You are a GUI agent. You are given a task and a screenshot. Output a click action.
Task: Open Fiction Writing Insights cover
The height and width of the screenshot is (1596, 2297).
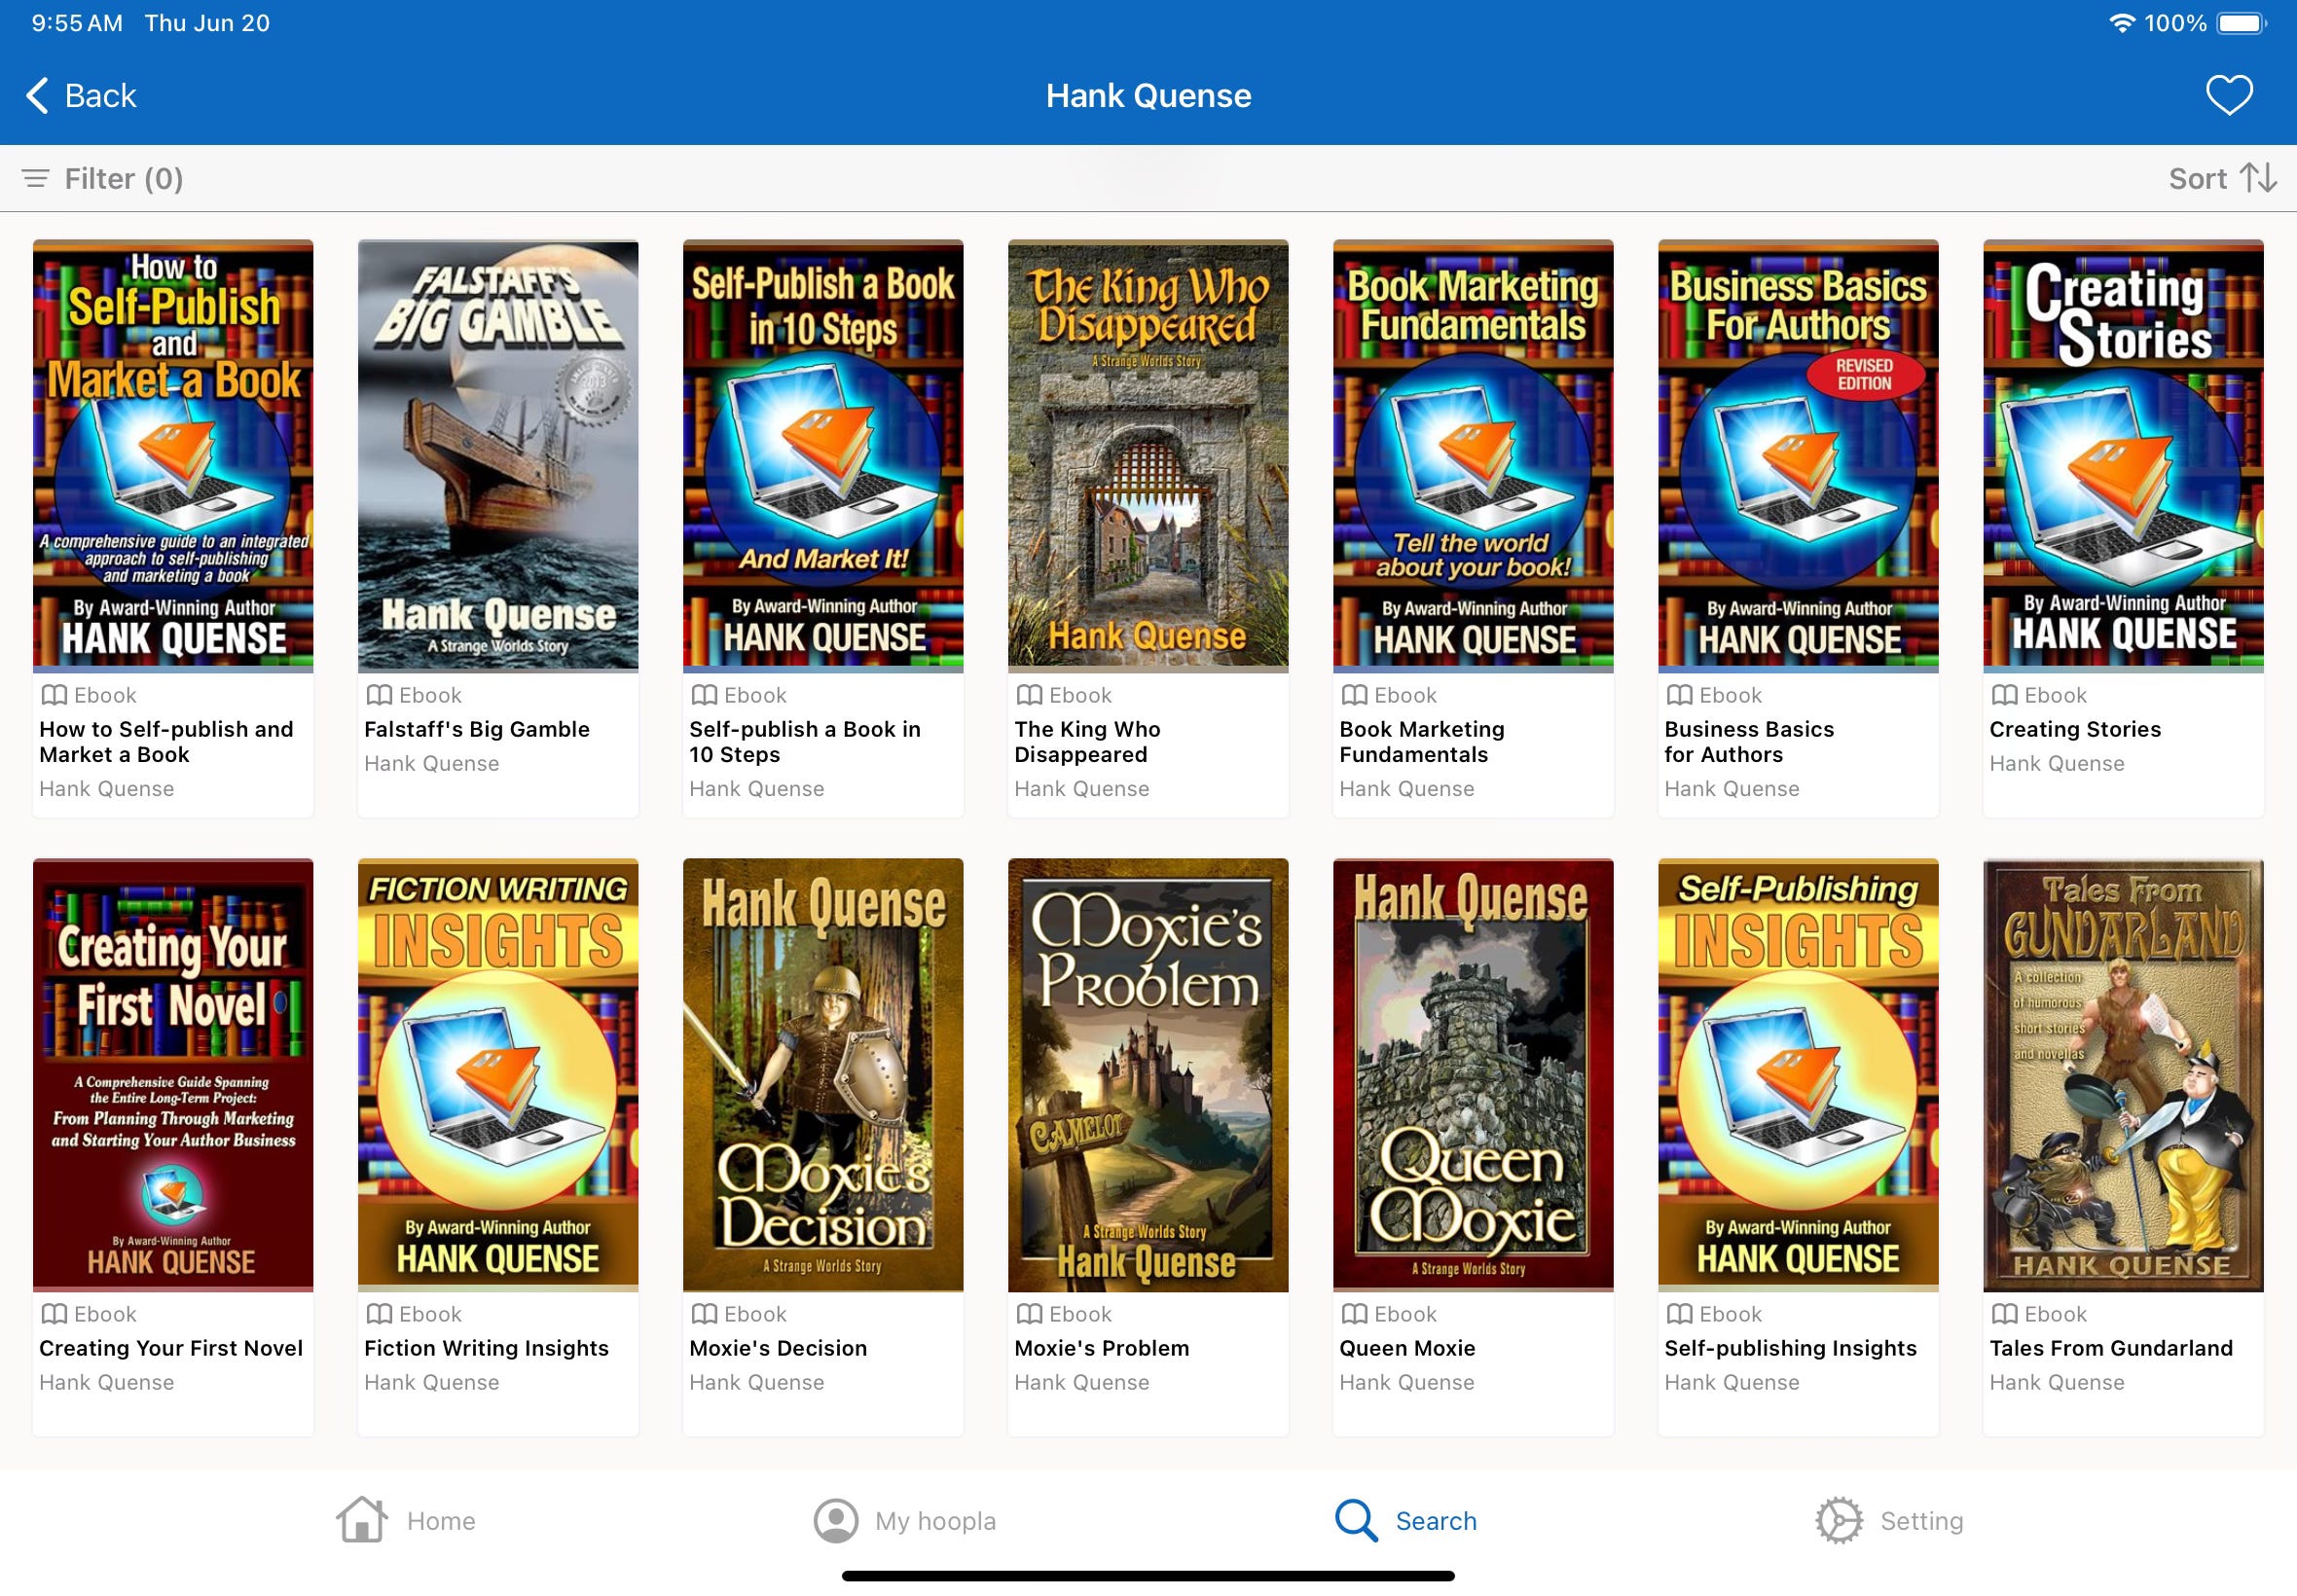(498, 1075)
